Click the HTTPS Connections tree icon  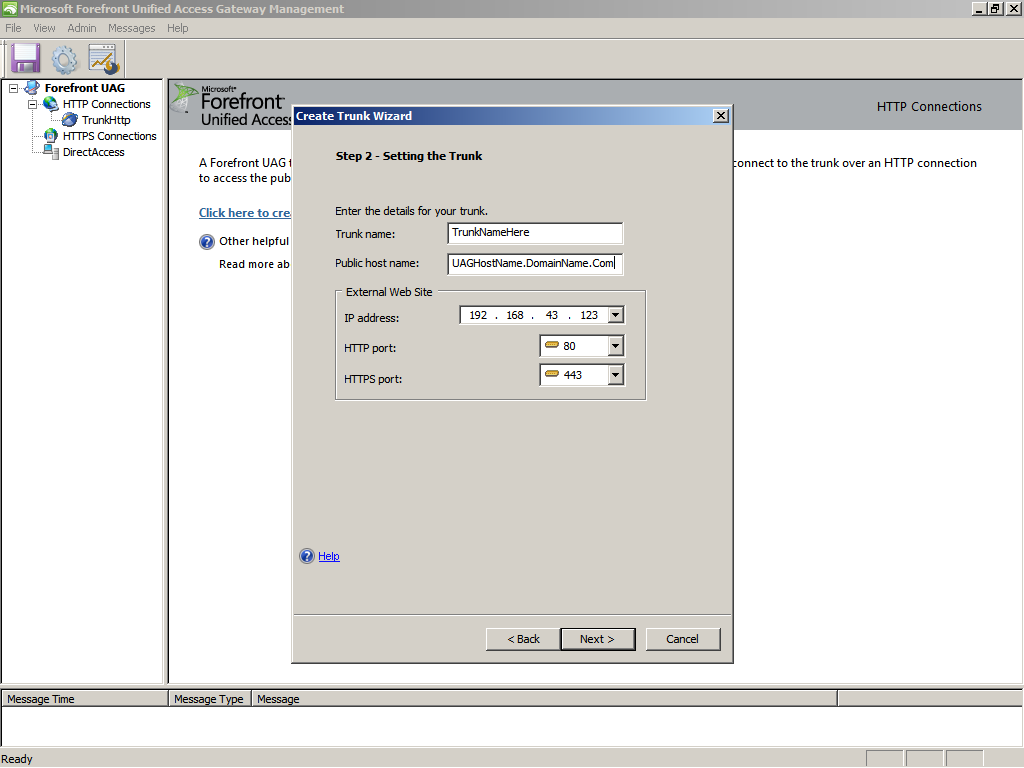pos(51,136)
